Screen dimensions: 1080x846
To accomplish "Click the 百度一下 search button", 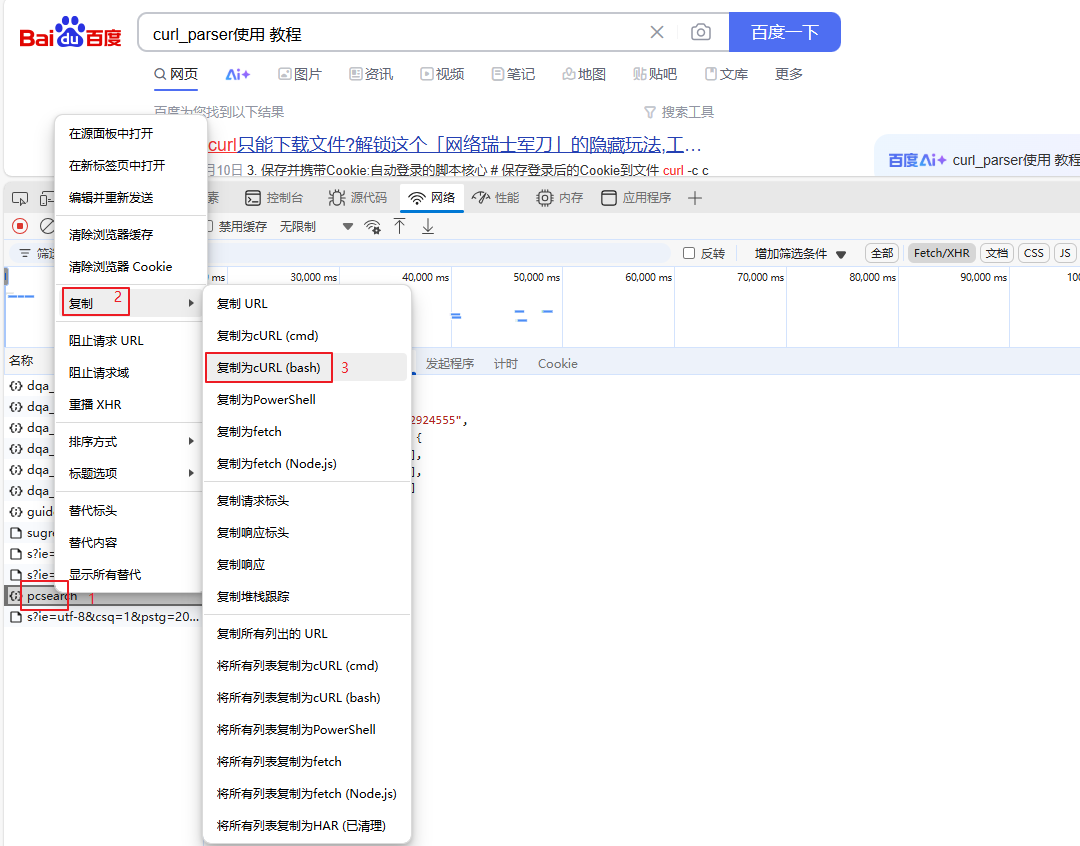I will [785, 32].
